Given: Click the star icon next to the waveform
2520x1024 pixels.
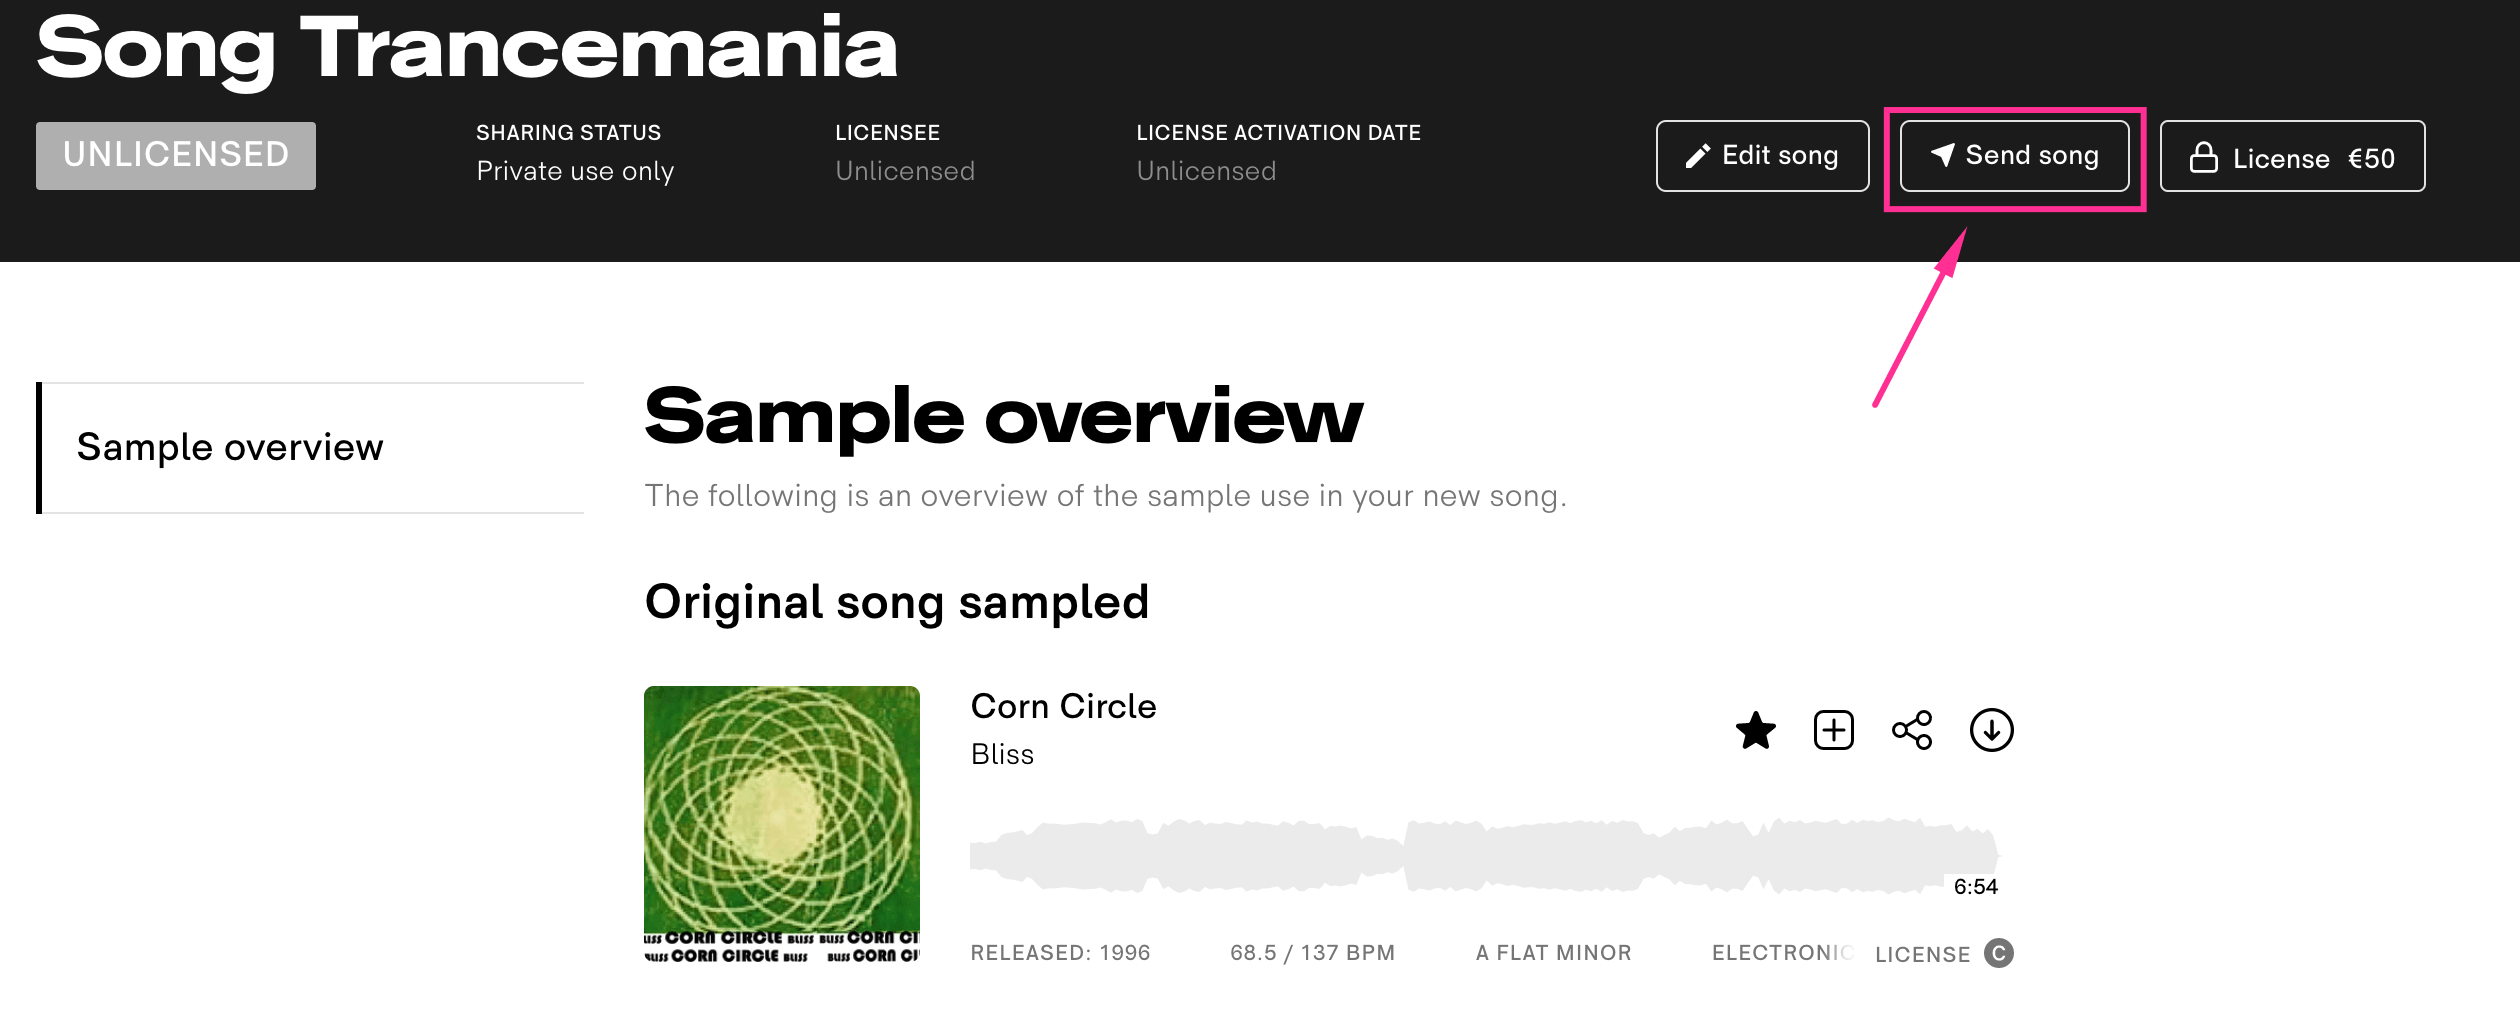Looking at the screenshot, I should [1754, 731].
